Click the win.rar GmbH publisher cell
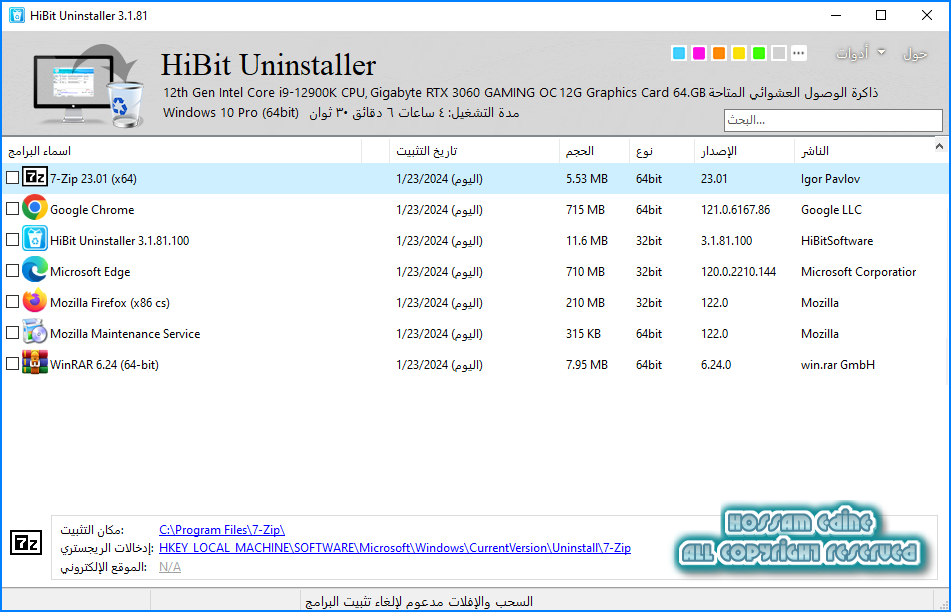Image resolution: width=951 pixels, height=612 pixels. (x=838, y=365)
